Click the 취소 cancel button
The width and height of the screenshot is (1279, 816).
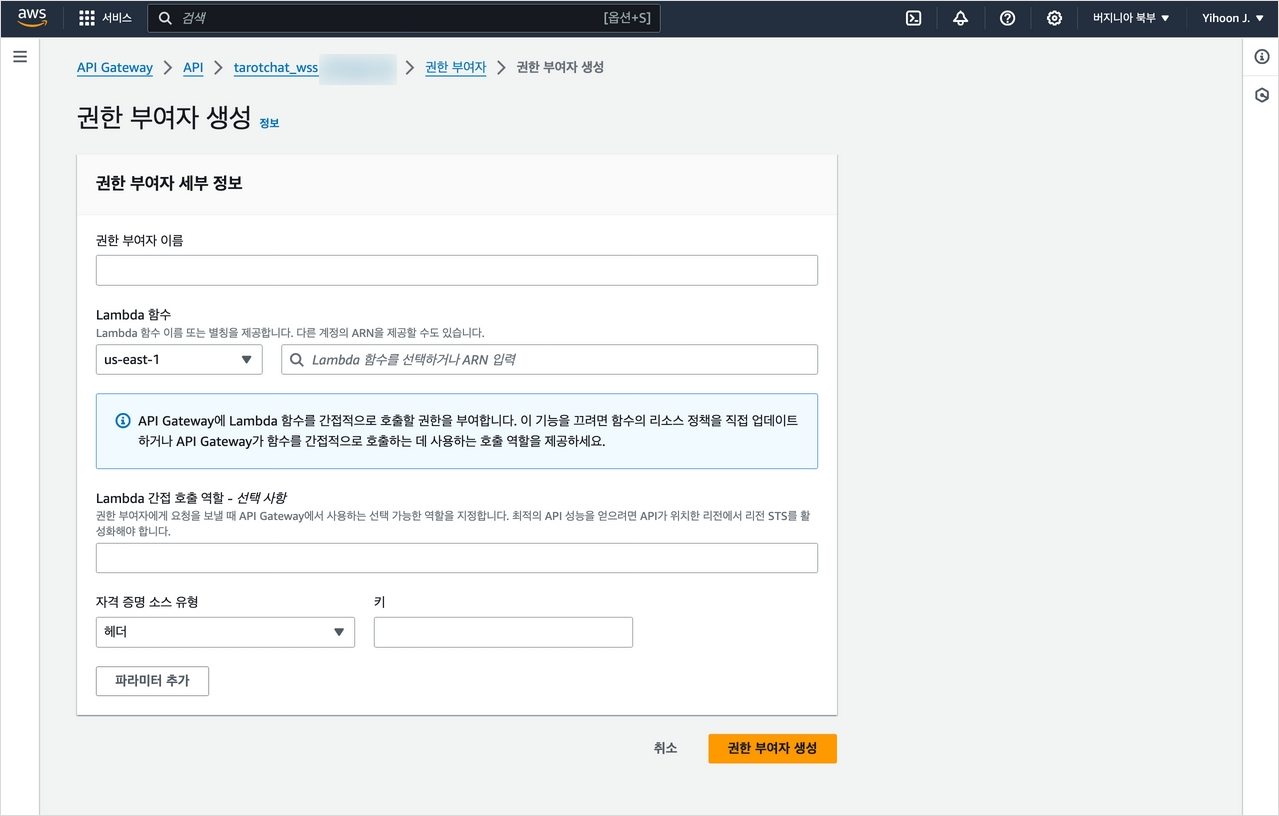pos(666,748)
